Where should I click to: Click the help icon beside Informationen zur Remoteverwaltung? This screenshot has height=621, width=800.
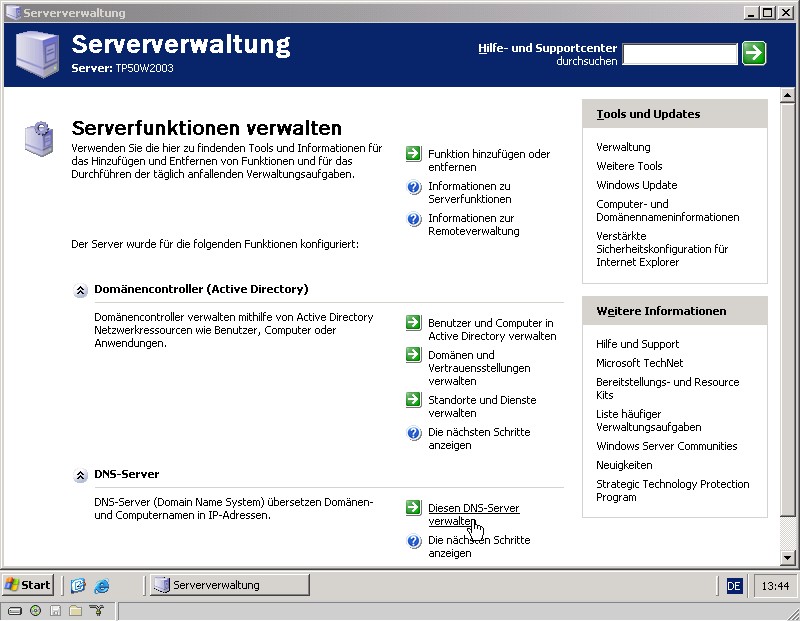414,219
